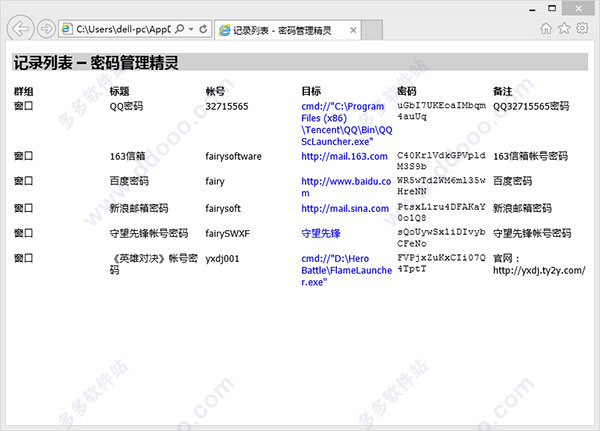
Task: Select the password starting with uGbI7UKE
Action: pyautogui.click(x=441, y=111)
